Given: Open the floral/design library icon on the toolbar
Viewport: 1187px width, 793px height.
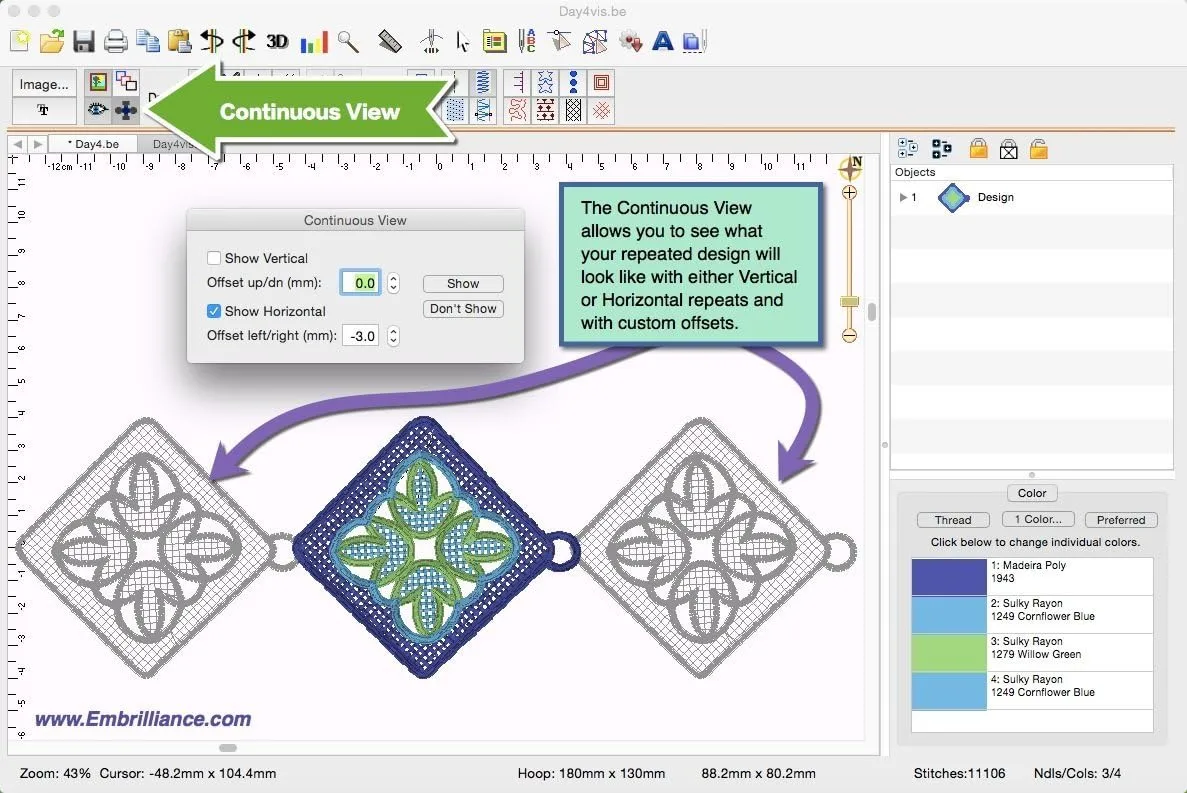Looking at the screenshot, I should pos(629,41).
